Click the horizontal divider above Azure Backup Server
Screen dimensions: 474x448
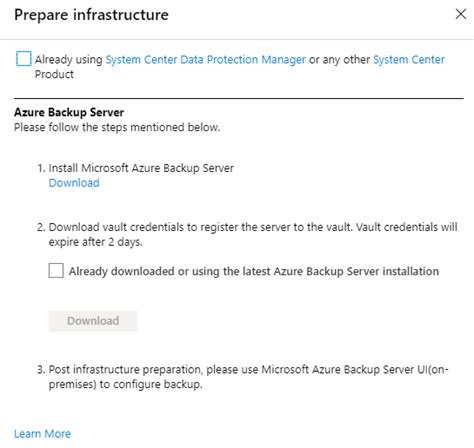tap(239, 98)
